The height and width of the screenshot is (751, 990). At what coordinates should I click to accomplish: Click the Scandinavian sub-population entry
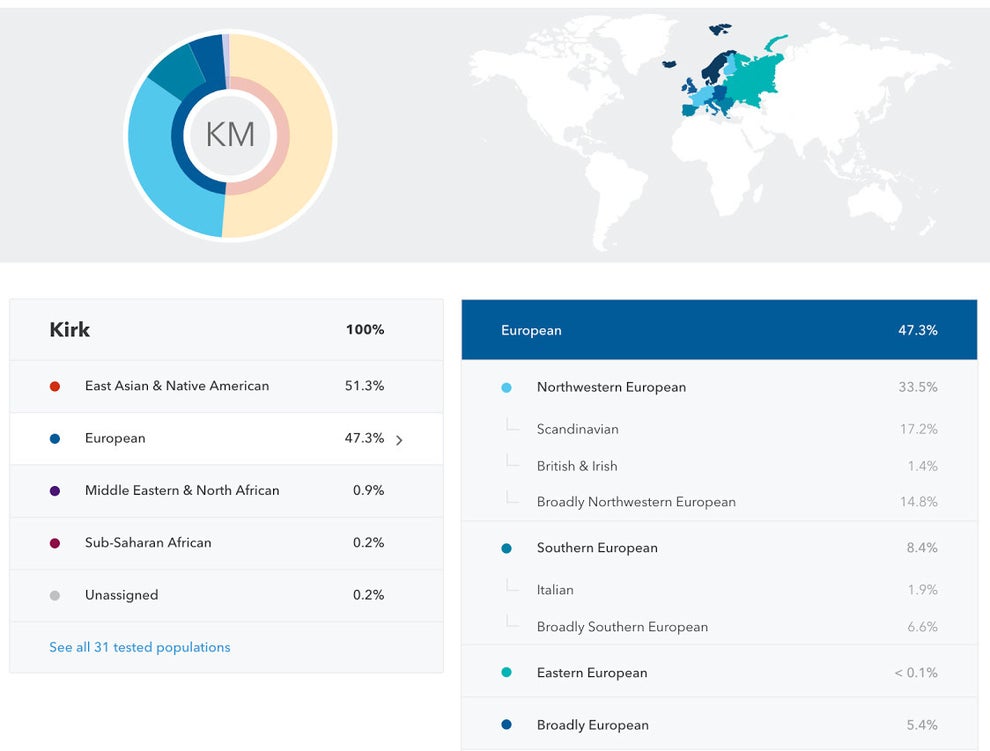pos(577,429)
